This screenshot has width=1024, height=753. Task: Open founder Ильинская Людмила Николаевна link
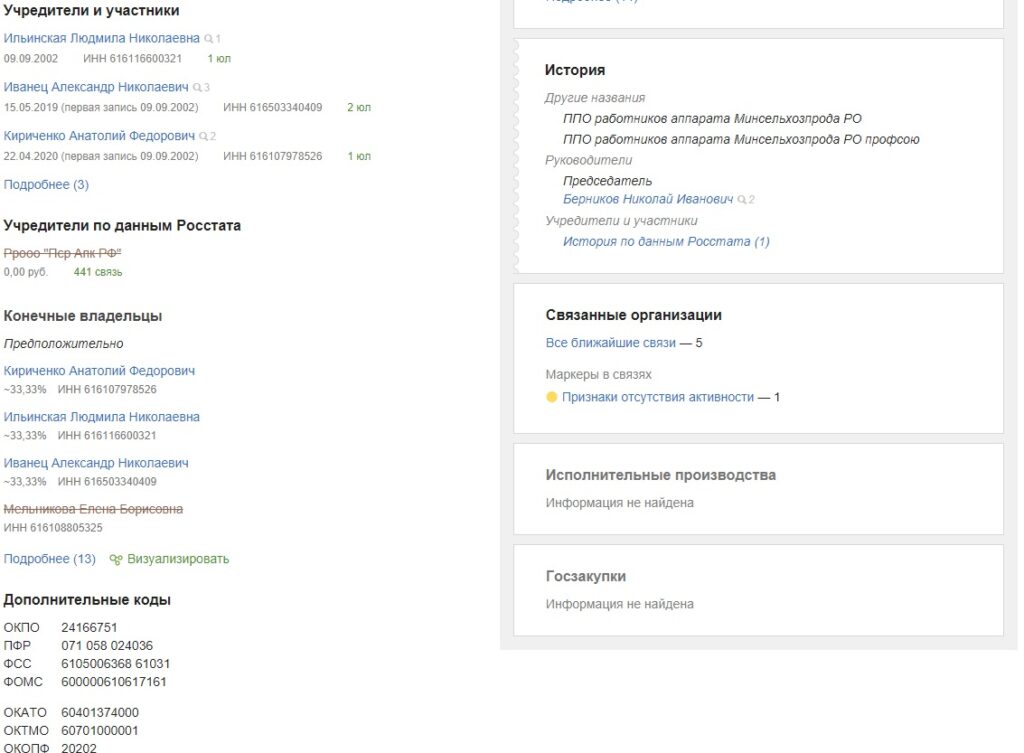pos(101,39)
